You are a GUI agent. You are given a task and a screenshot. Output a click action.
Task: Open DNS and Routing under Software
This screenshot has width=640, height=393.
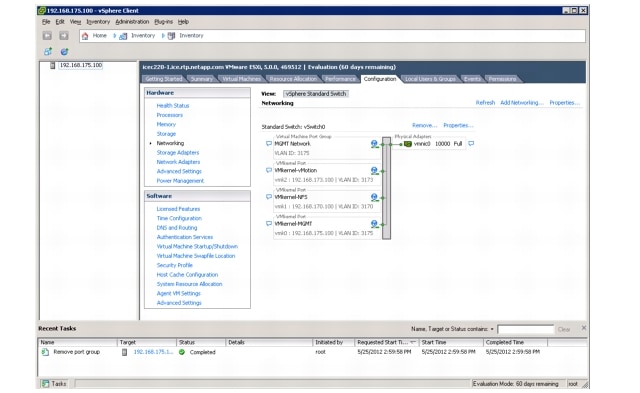pos(177,227)
